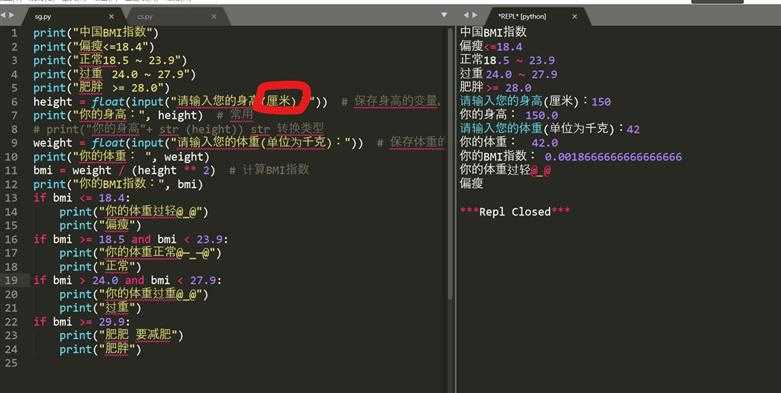
Task: Click code line print("正常18.5 ~ 23.9")
Action: (110, 60)
